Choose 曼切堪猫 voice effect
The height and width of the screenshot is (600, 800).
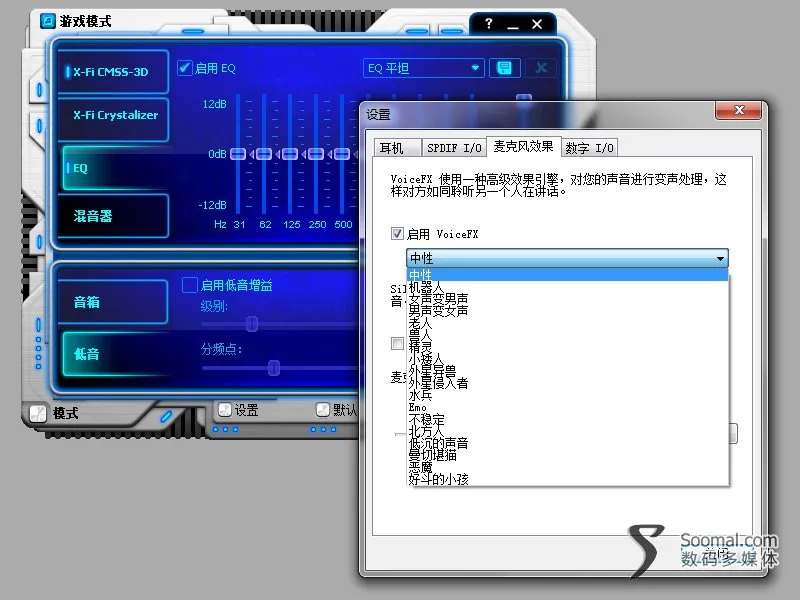pyautogui.click(x=567, y=455)
